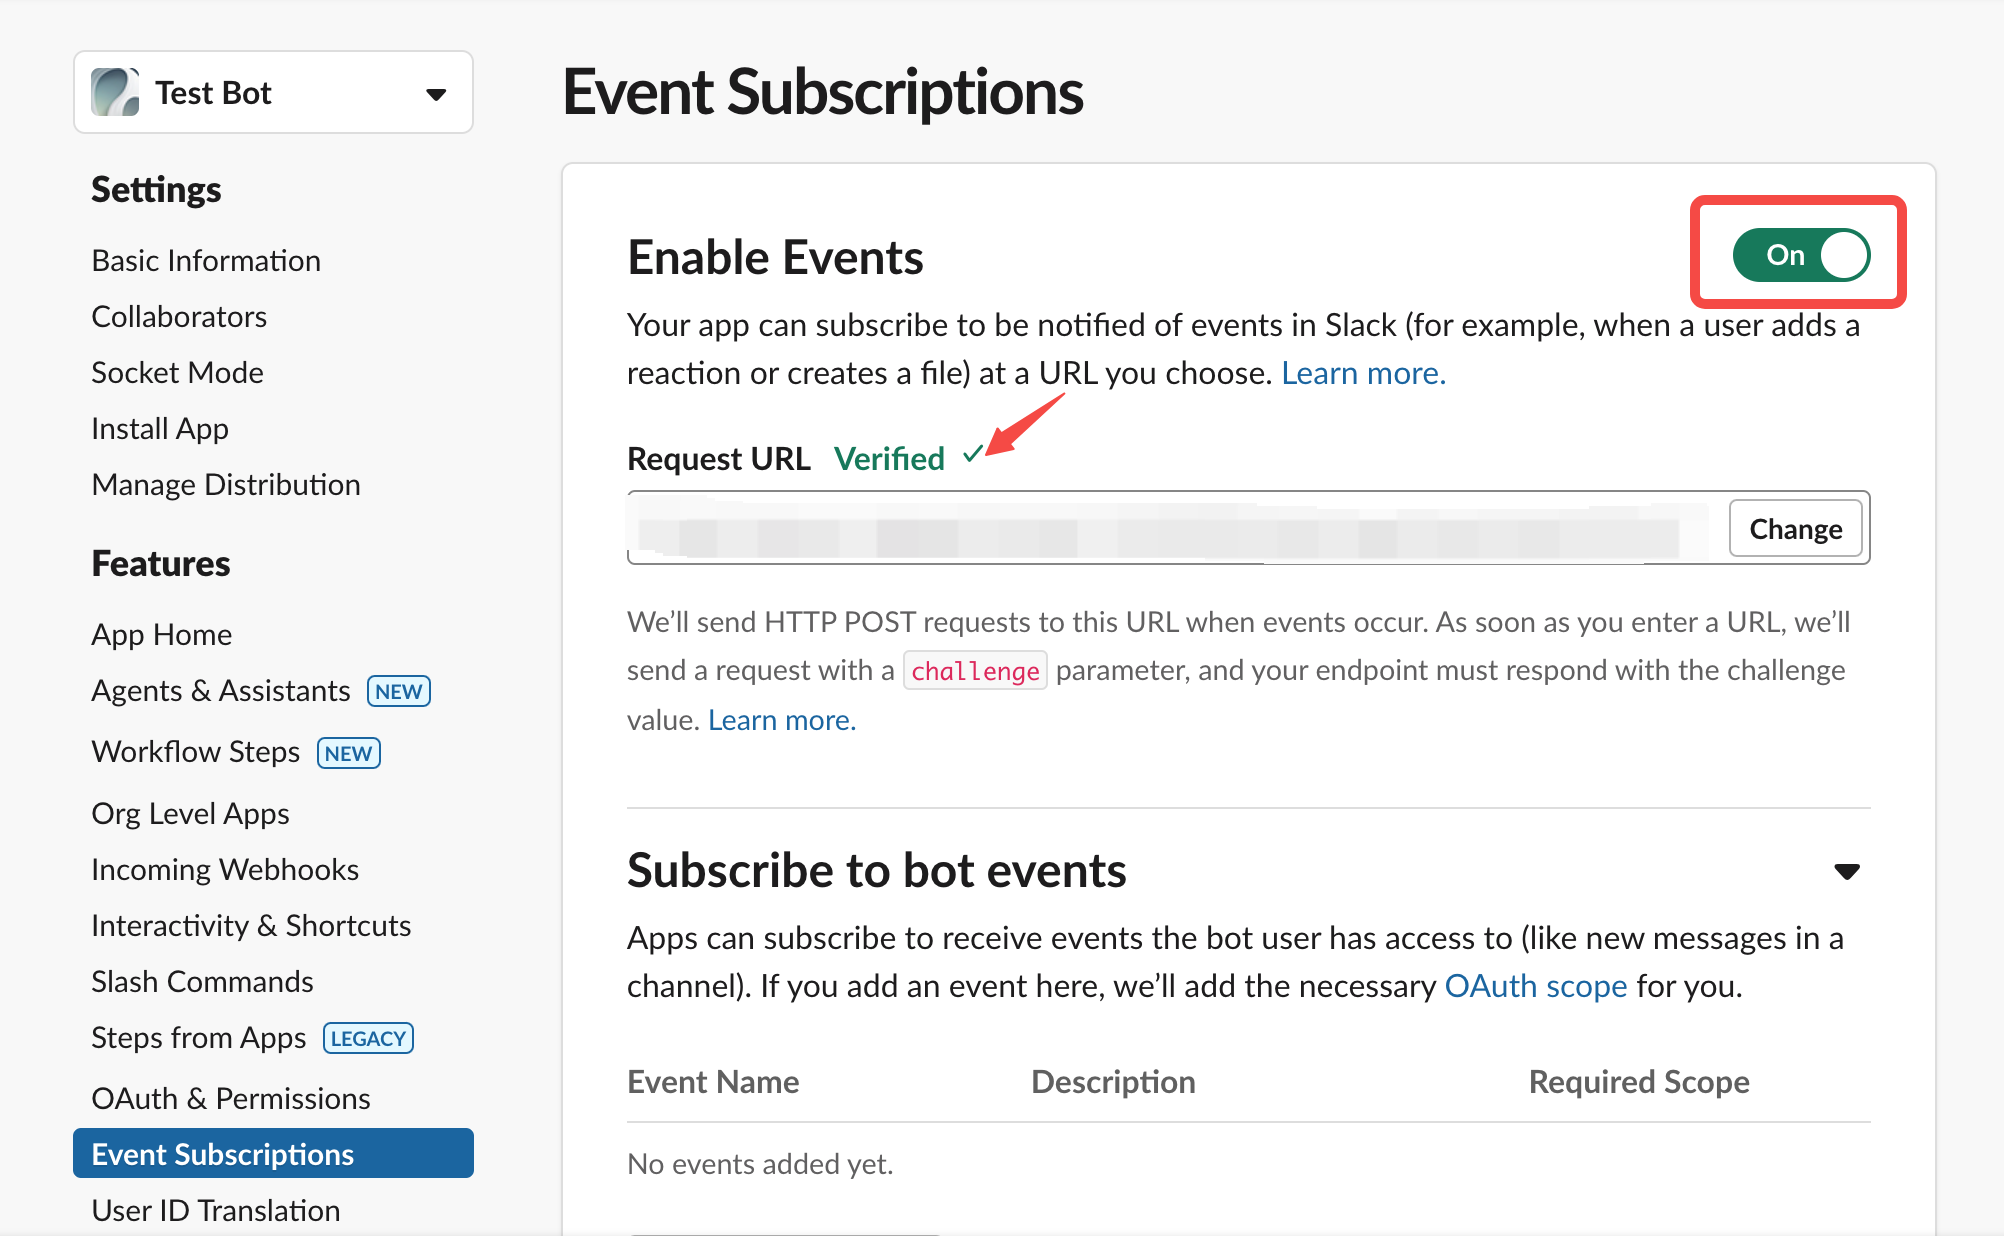The height and width of the screenshot is (1236, 2004).
Task: Click Learn more link after 'URL you choose'
Action: point(1363,373)
